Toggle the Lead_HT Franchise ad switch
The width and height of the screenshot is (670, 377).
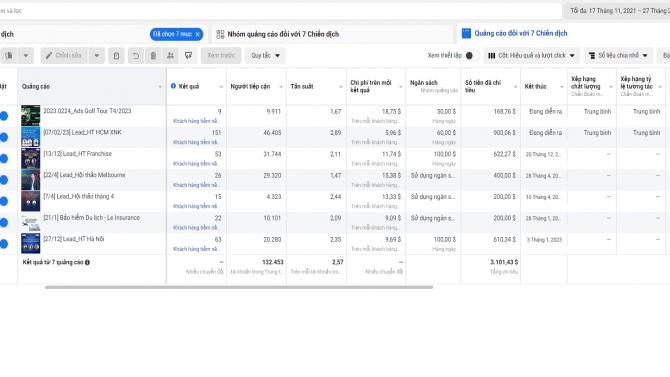point(4,159)
